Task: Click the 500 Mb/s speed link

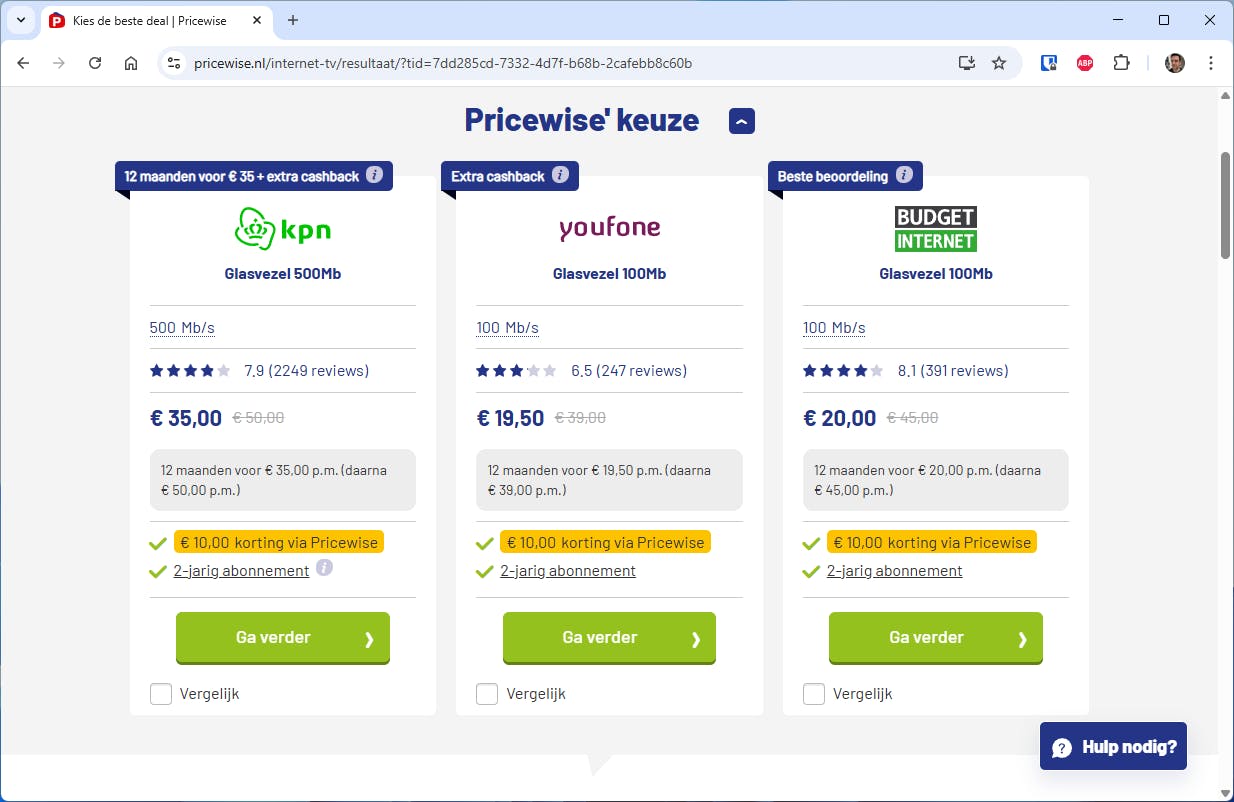Action: coord(182,328)
